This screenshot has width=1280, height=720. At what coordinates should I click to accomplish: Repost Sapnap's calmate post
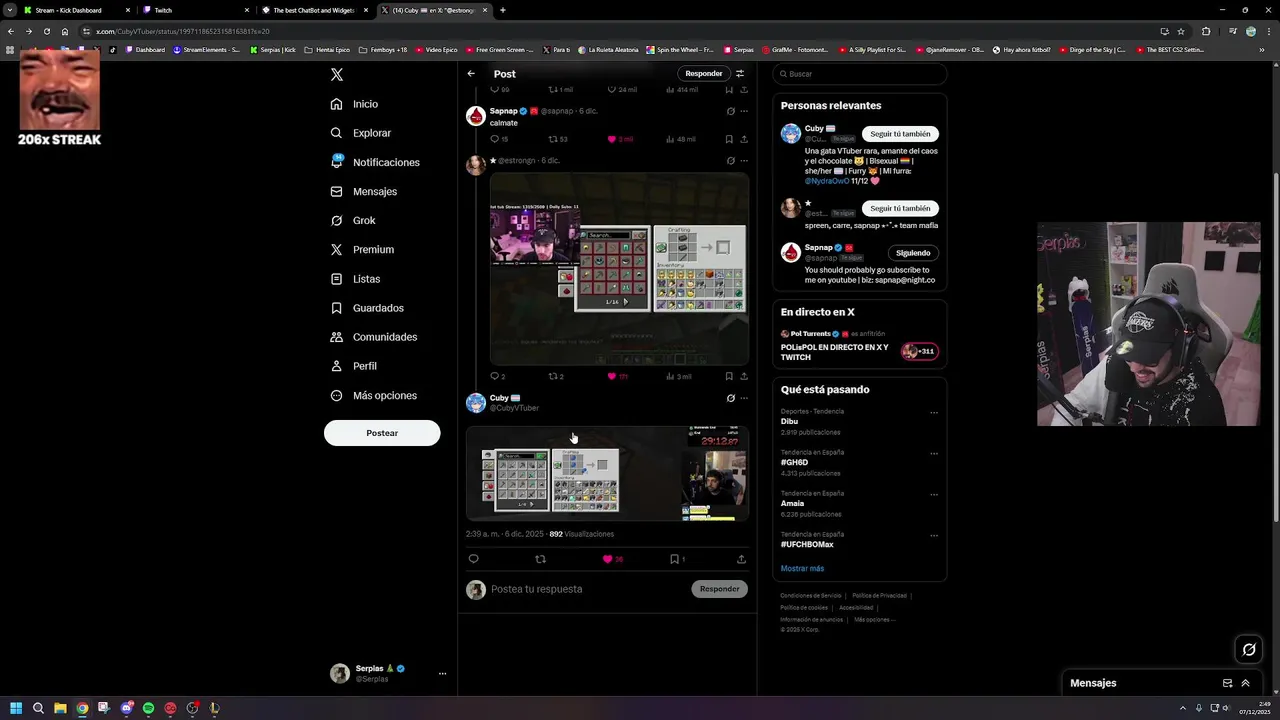point(552,139)
